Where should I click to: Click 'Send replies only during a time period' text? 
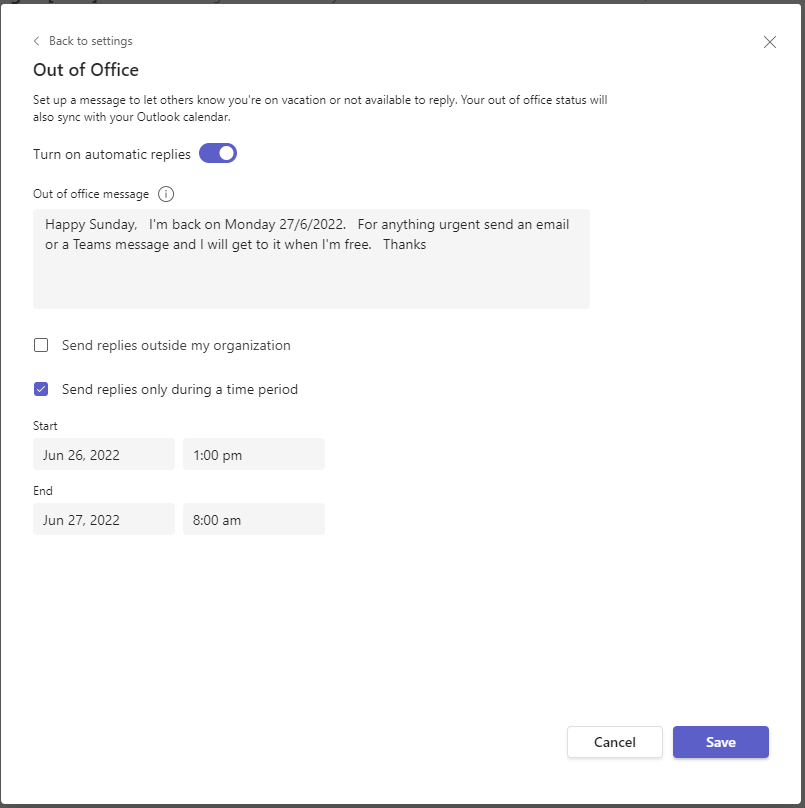(x=180, y=389)
